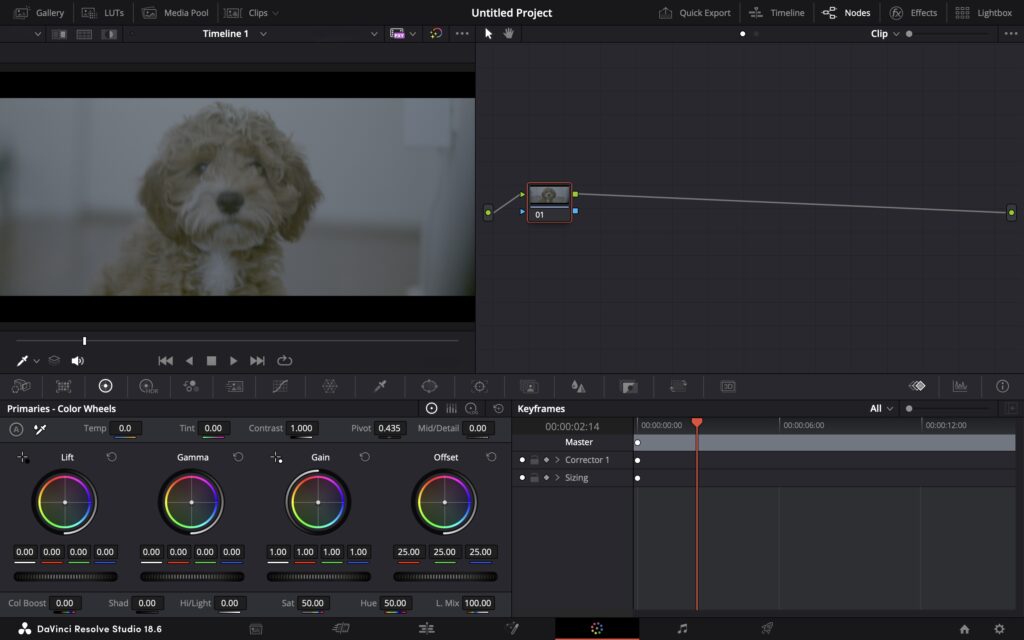Open the Qualifier eyedropper palette
Viewport: 1024px width, 640px height.
pos(380,386)
